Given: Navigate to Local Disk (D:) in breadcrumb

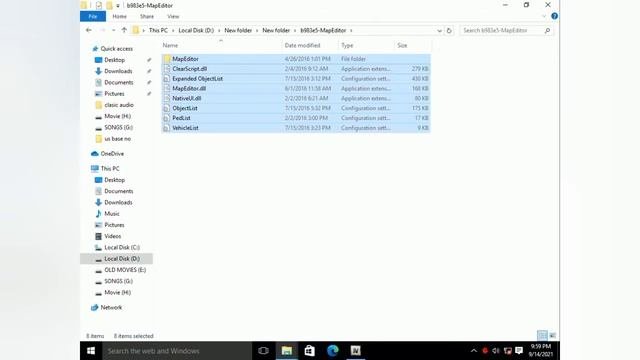Looking at the screenshot, I should pyautogui.click(x=196, y=31).
